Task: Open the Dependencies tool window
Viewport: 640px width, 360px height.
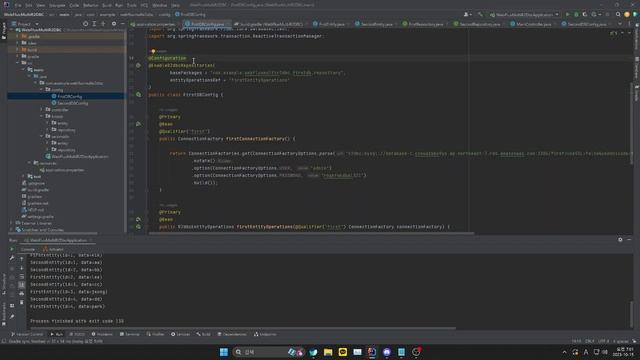Action: coord(232,334)
